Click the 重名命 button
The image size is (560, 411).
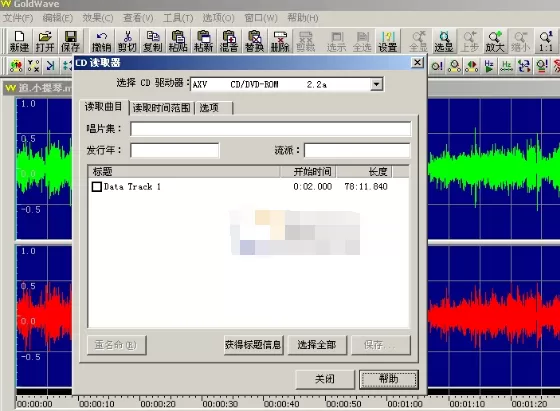tap(116, 345)
